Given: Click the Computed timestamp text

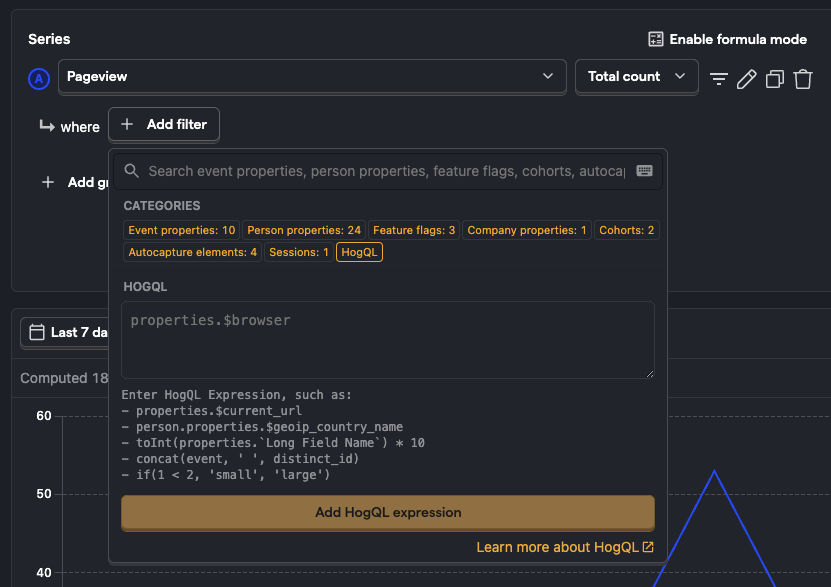Looking at the screenshot, I should point(64,378).
